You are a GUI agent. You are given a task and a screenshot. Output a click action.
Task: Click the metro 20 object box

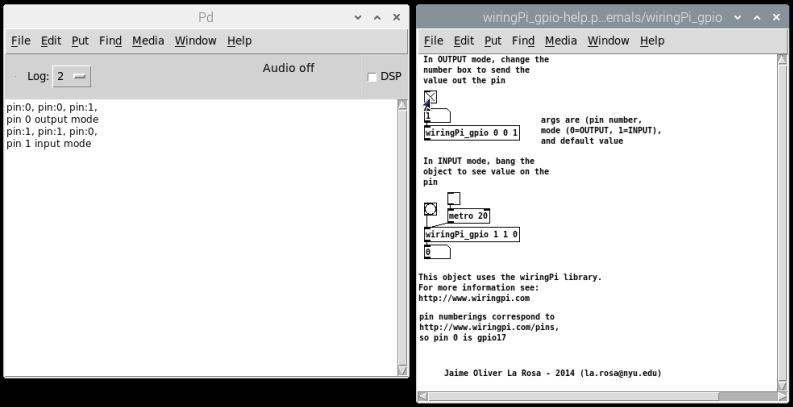click(468, 216)
